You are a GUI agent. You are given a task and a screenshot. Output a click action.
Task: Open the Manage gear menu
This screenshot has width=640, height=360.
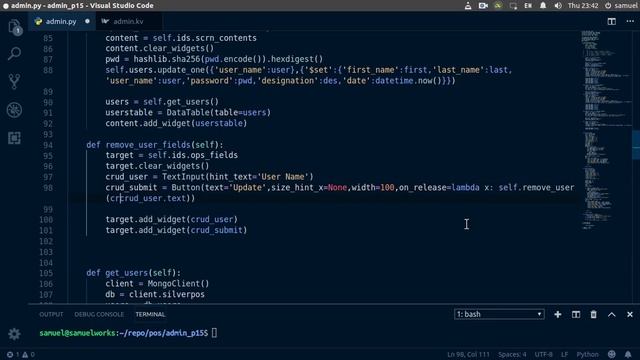(x=14, y=334)
